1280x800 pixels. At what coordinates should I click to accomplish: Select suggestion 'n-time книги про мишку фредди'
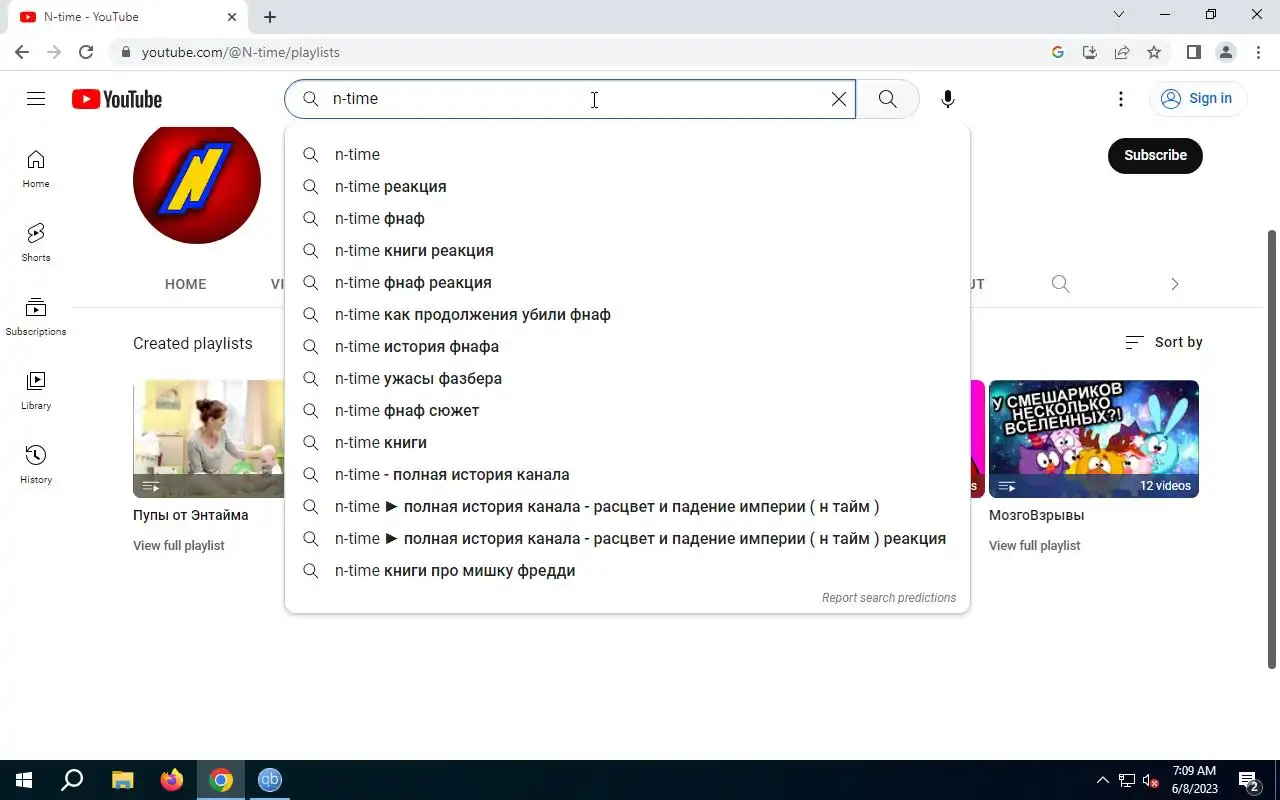pos(627,570)
